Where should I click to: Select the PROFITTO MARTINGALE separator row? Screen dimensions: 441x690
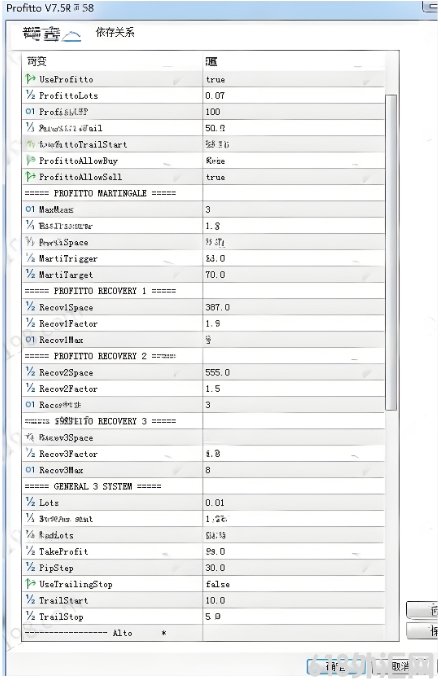click(100, 193)
